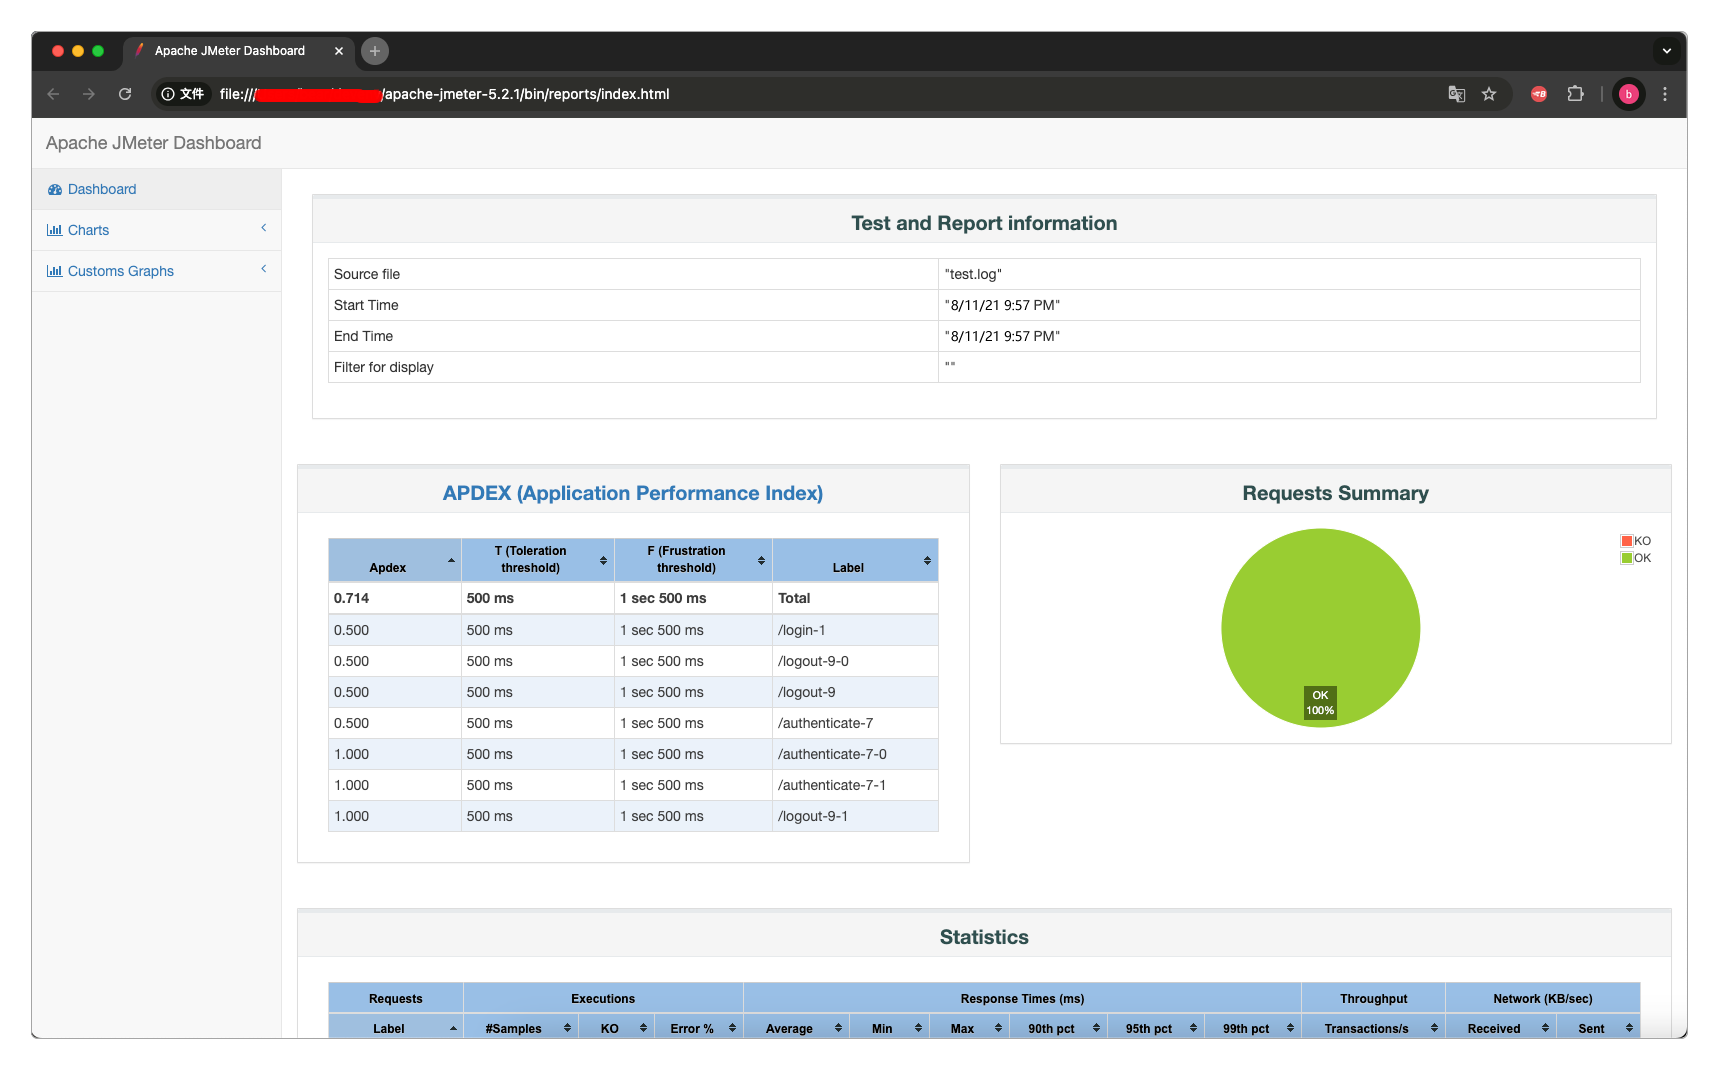Sort Statistics by #Samples column
The width and height of the screenshot is (1718, 1069).
[x=520, y=1028]
